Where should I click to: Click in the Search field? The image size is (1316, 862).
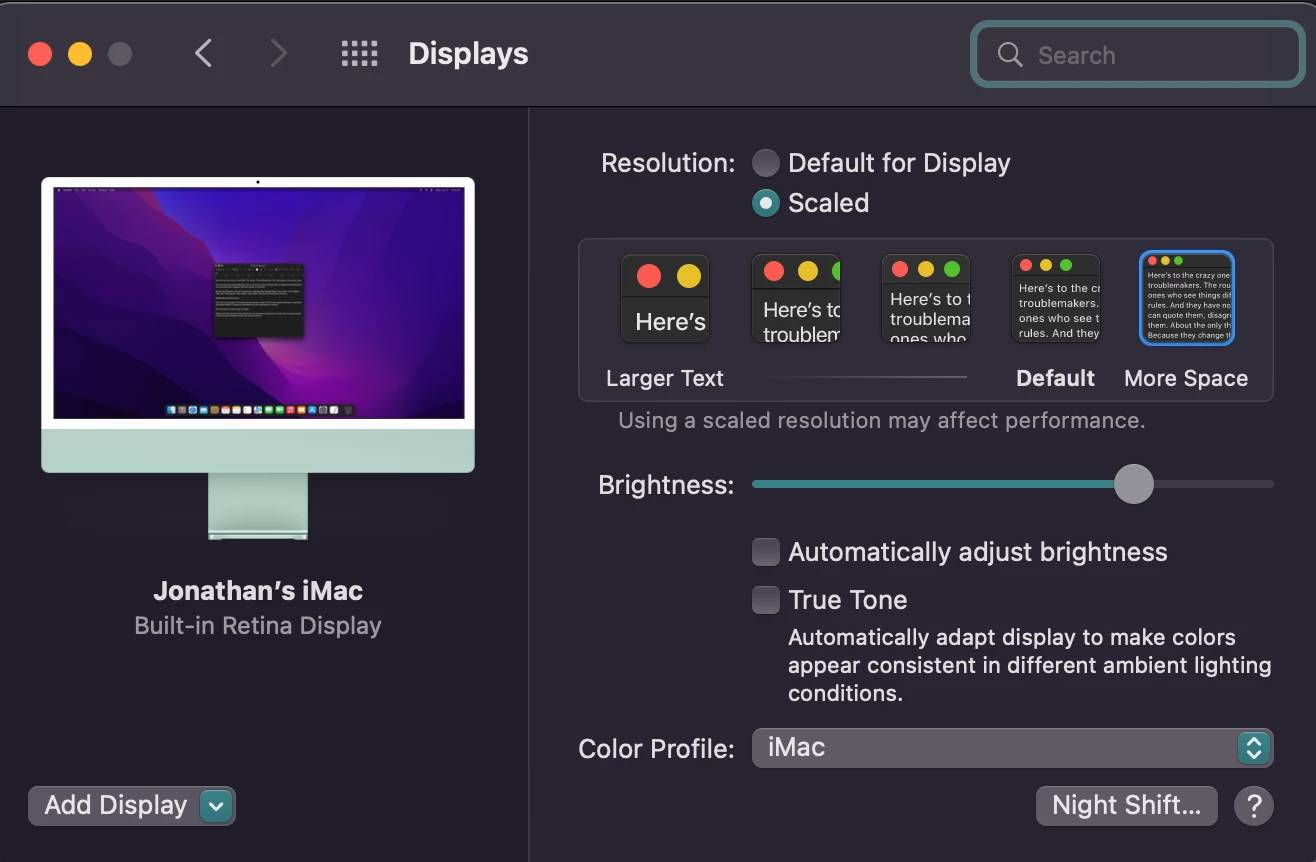pyautogui.click(x=1137, y=54)
